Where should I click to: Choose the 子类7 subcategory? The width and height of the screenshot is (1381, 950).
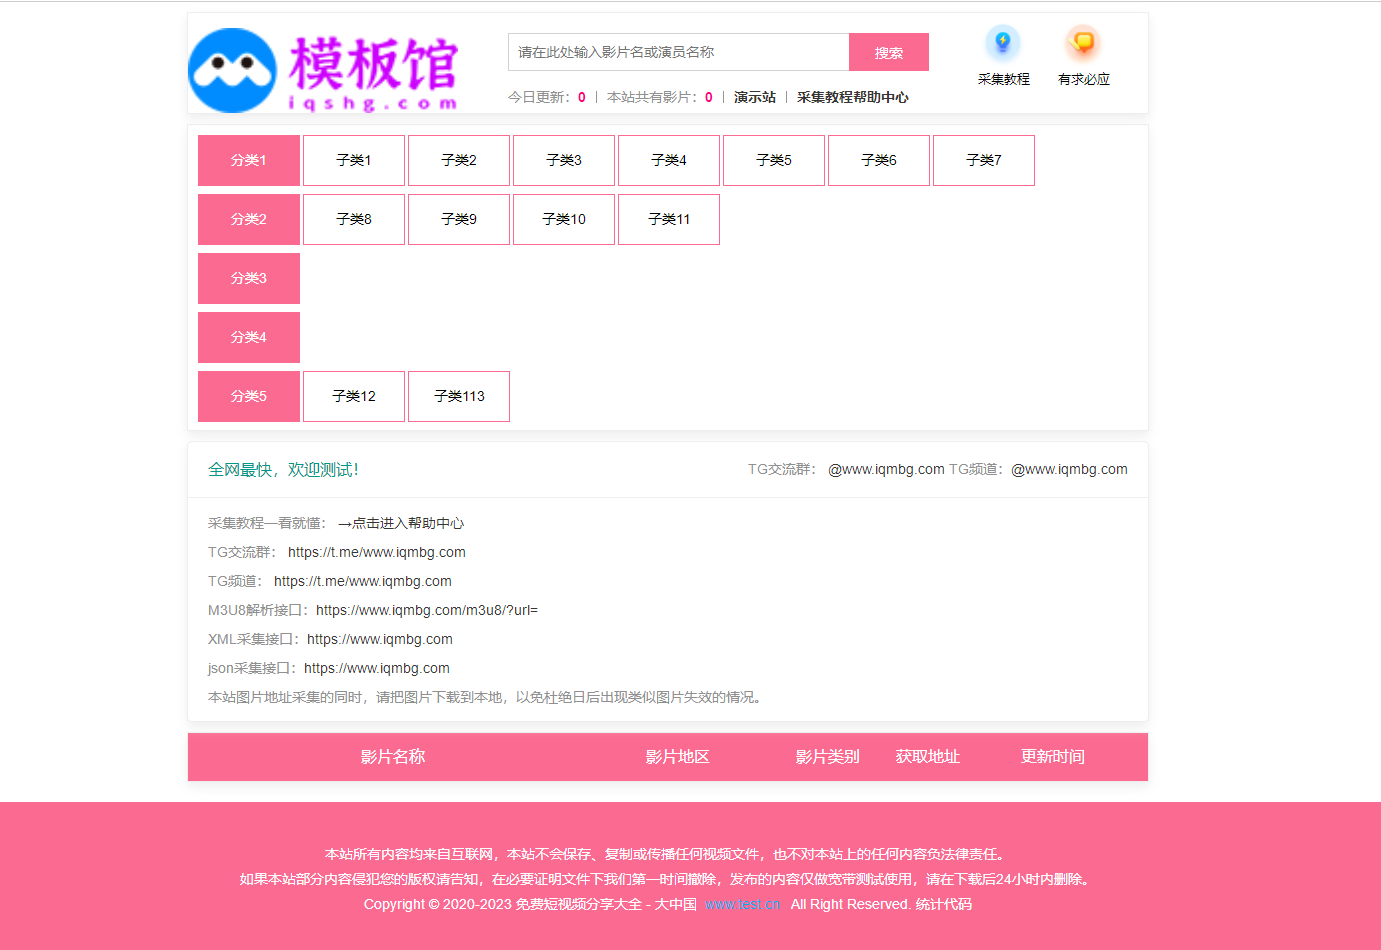coord(983,160)
